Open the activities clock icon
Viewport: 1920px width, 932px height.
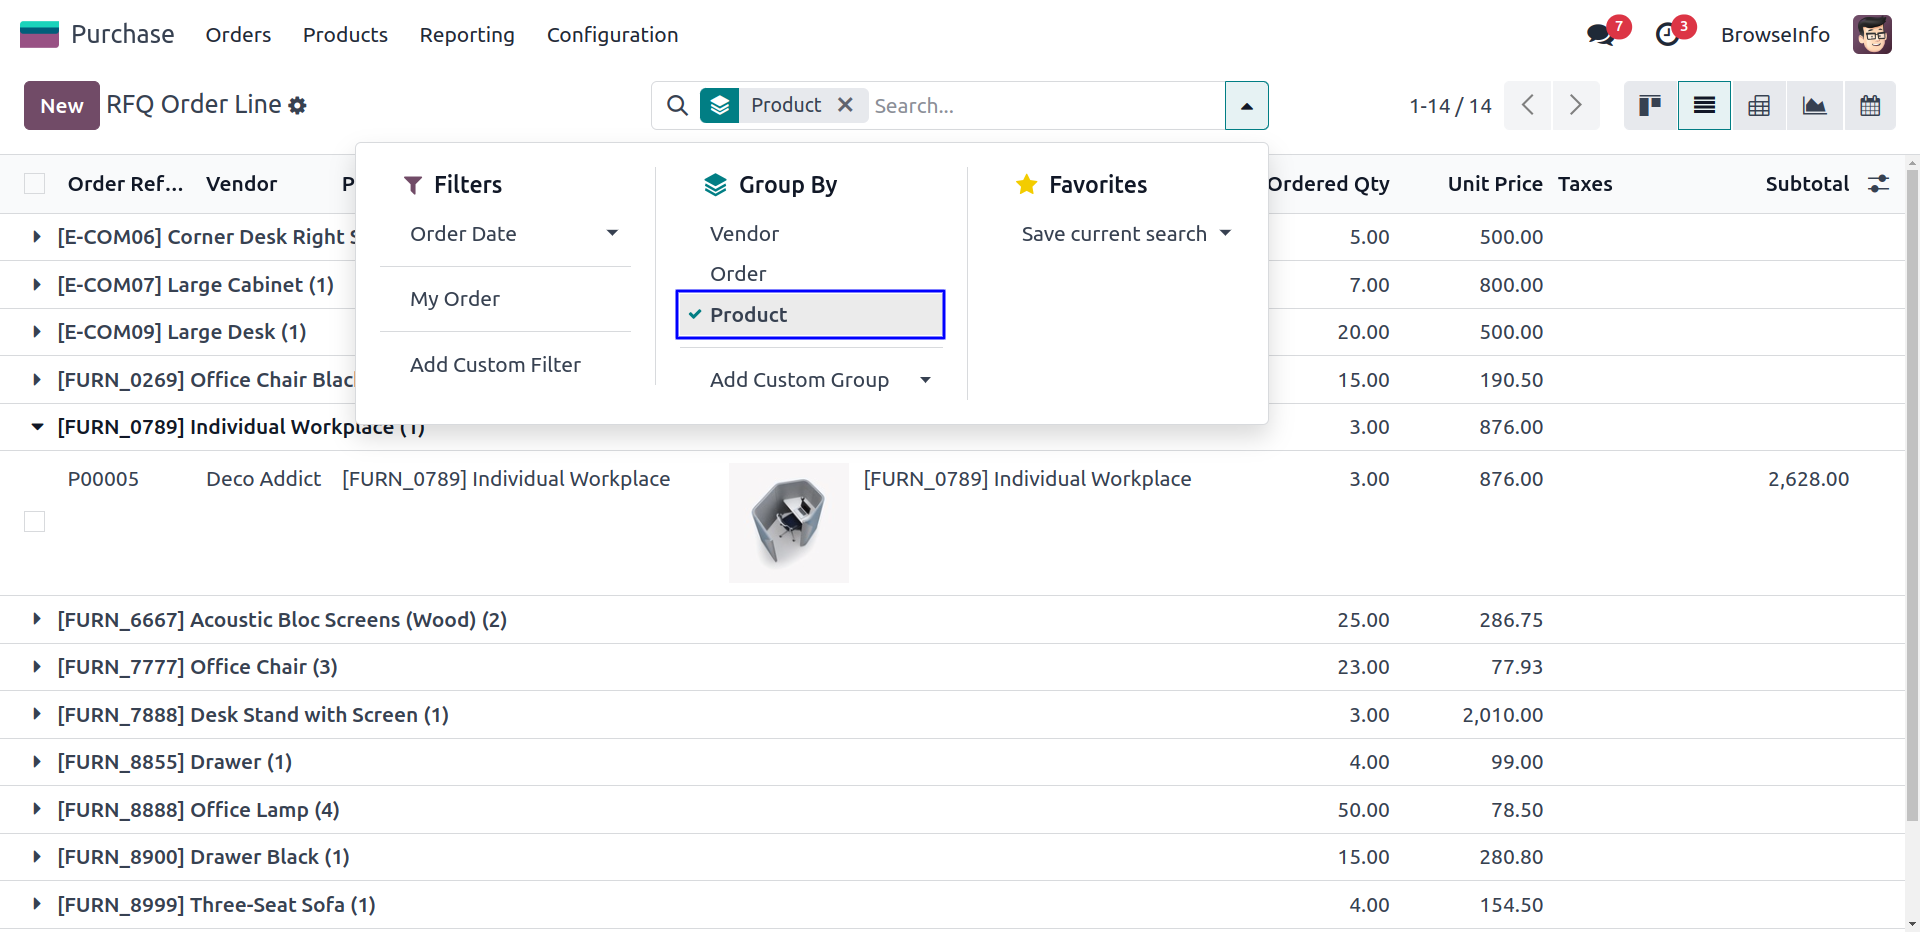point(1668,35)
